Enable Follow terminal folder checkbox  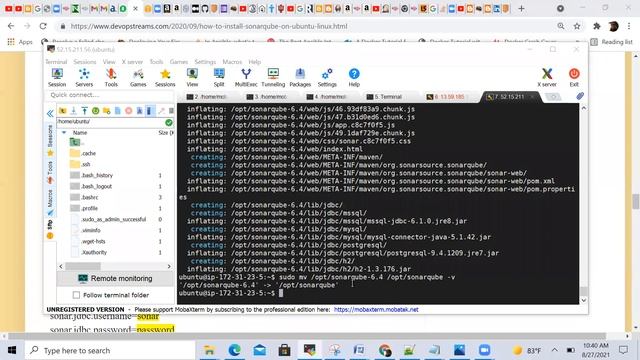pyautogui.click(x=76, y=295)
